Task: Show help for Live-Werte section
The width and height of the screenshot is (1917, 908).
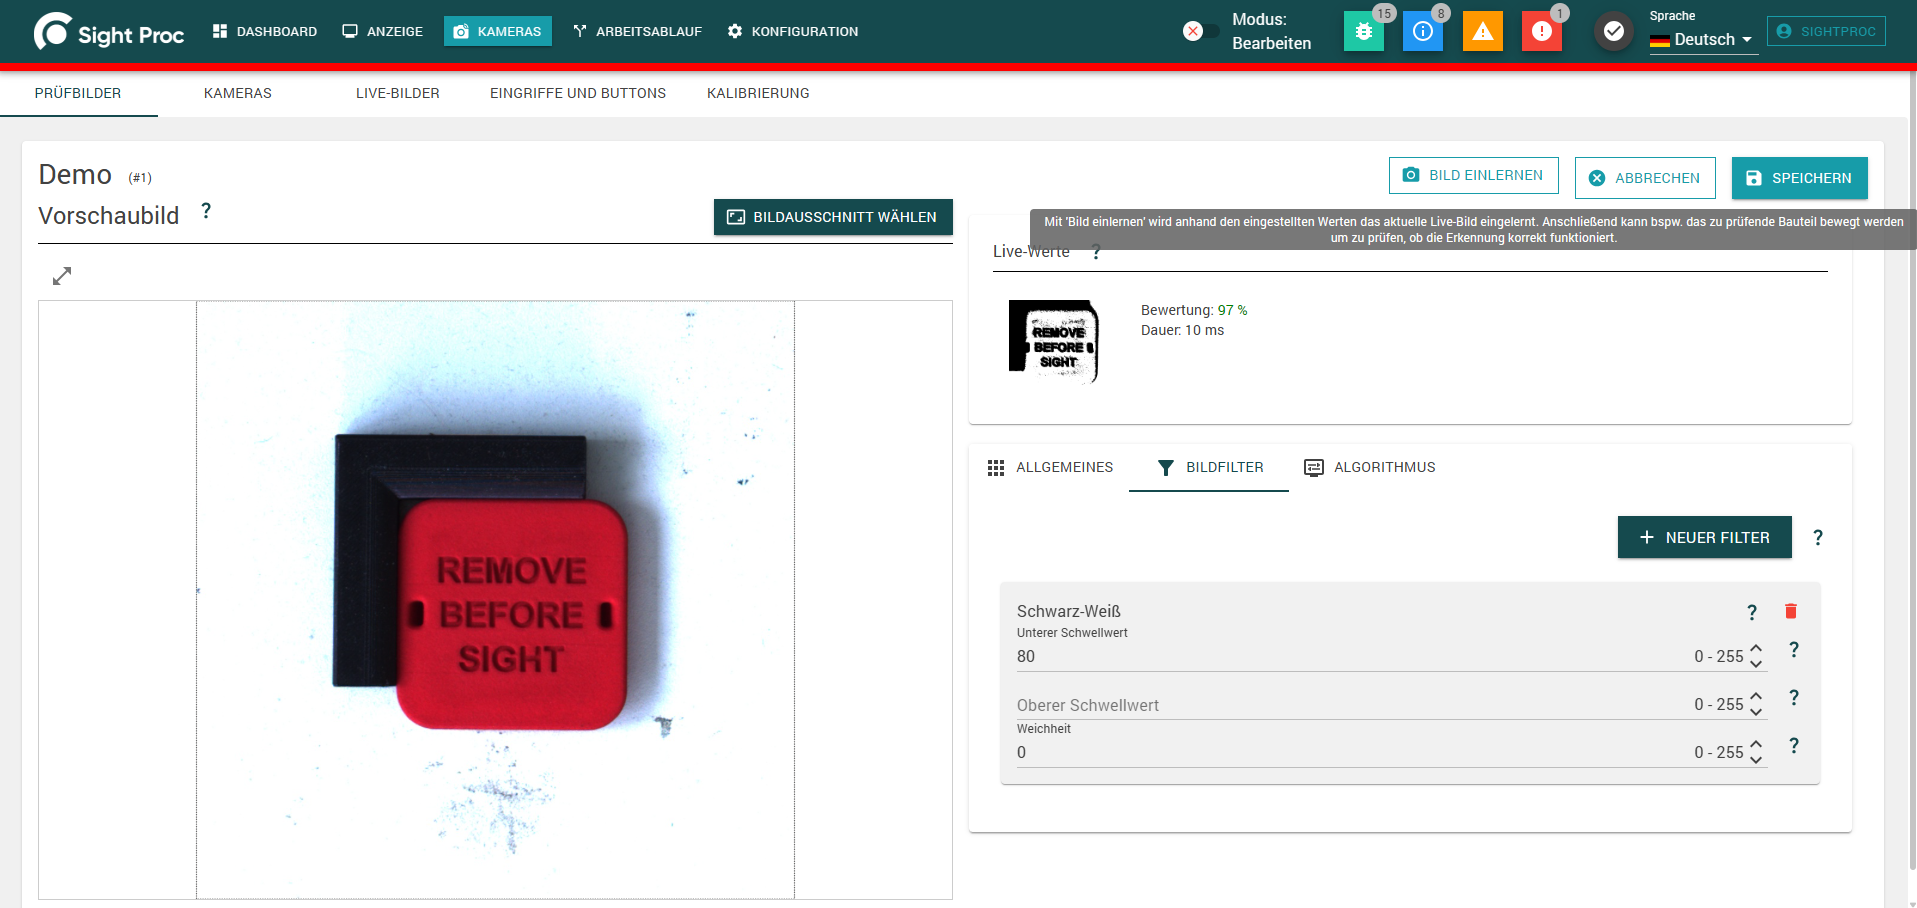Action: [1096, 252]
